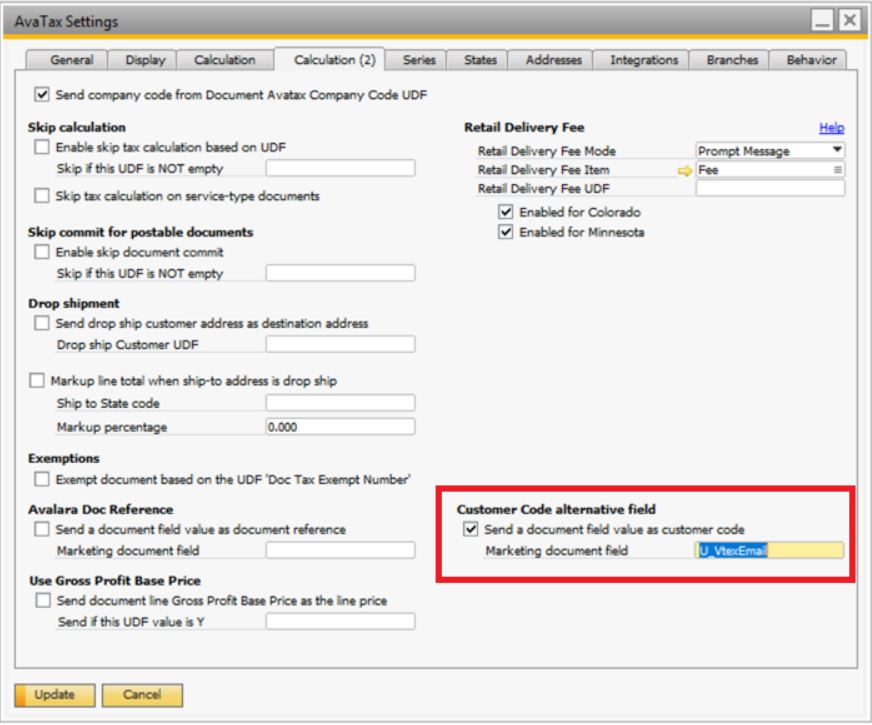The image size is (872, 725).
Task: Open the Retail Delivery Fee Mode dropdown
Action: (770, 151)
